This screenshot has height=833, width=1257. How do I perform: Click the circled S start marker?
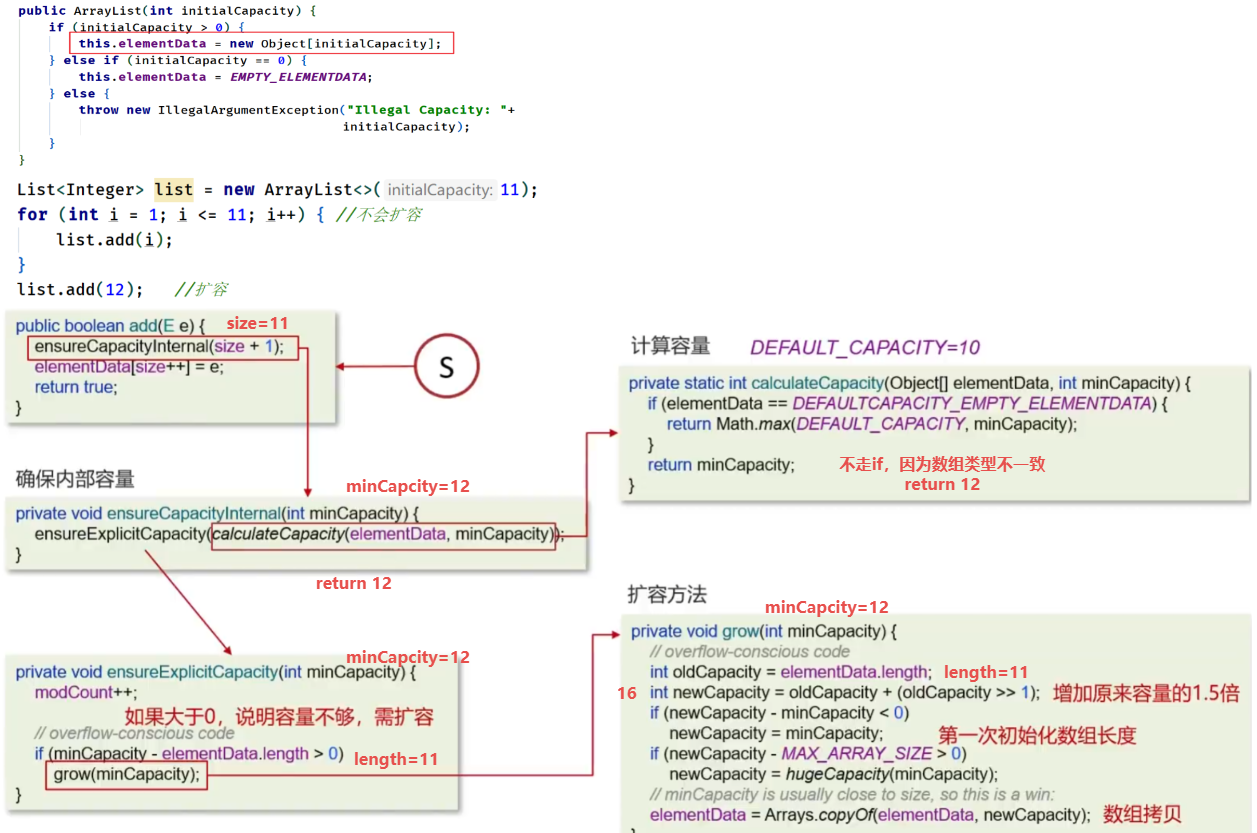click(x=446, y=367)
